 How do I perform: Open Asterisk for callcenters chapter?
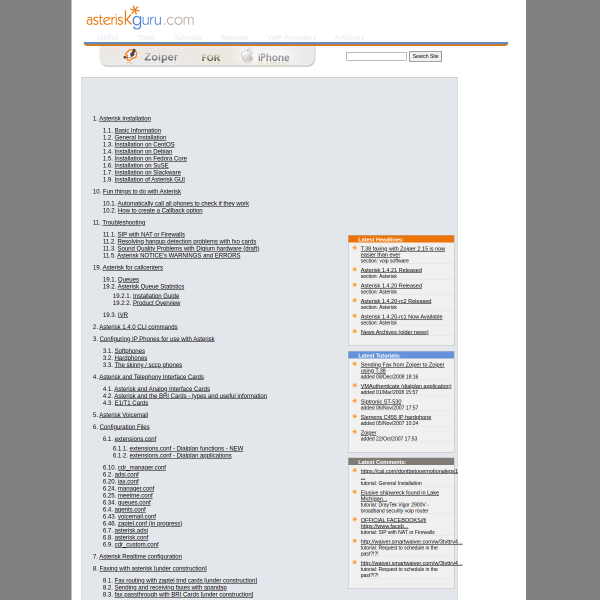133,267
